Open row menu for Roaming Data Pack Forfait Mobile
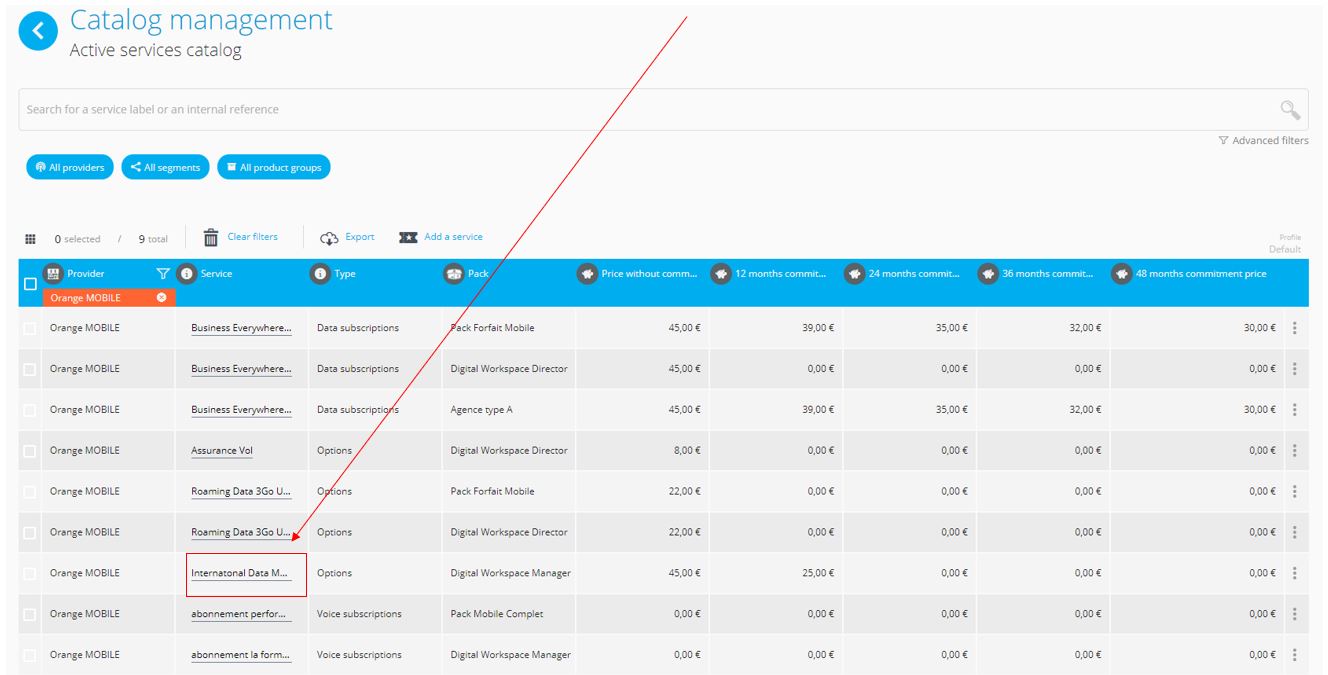 pyautogui.click(x=1294, y=491)
